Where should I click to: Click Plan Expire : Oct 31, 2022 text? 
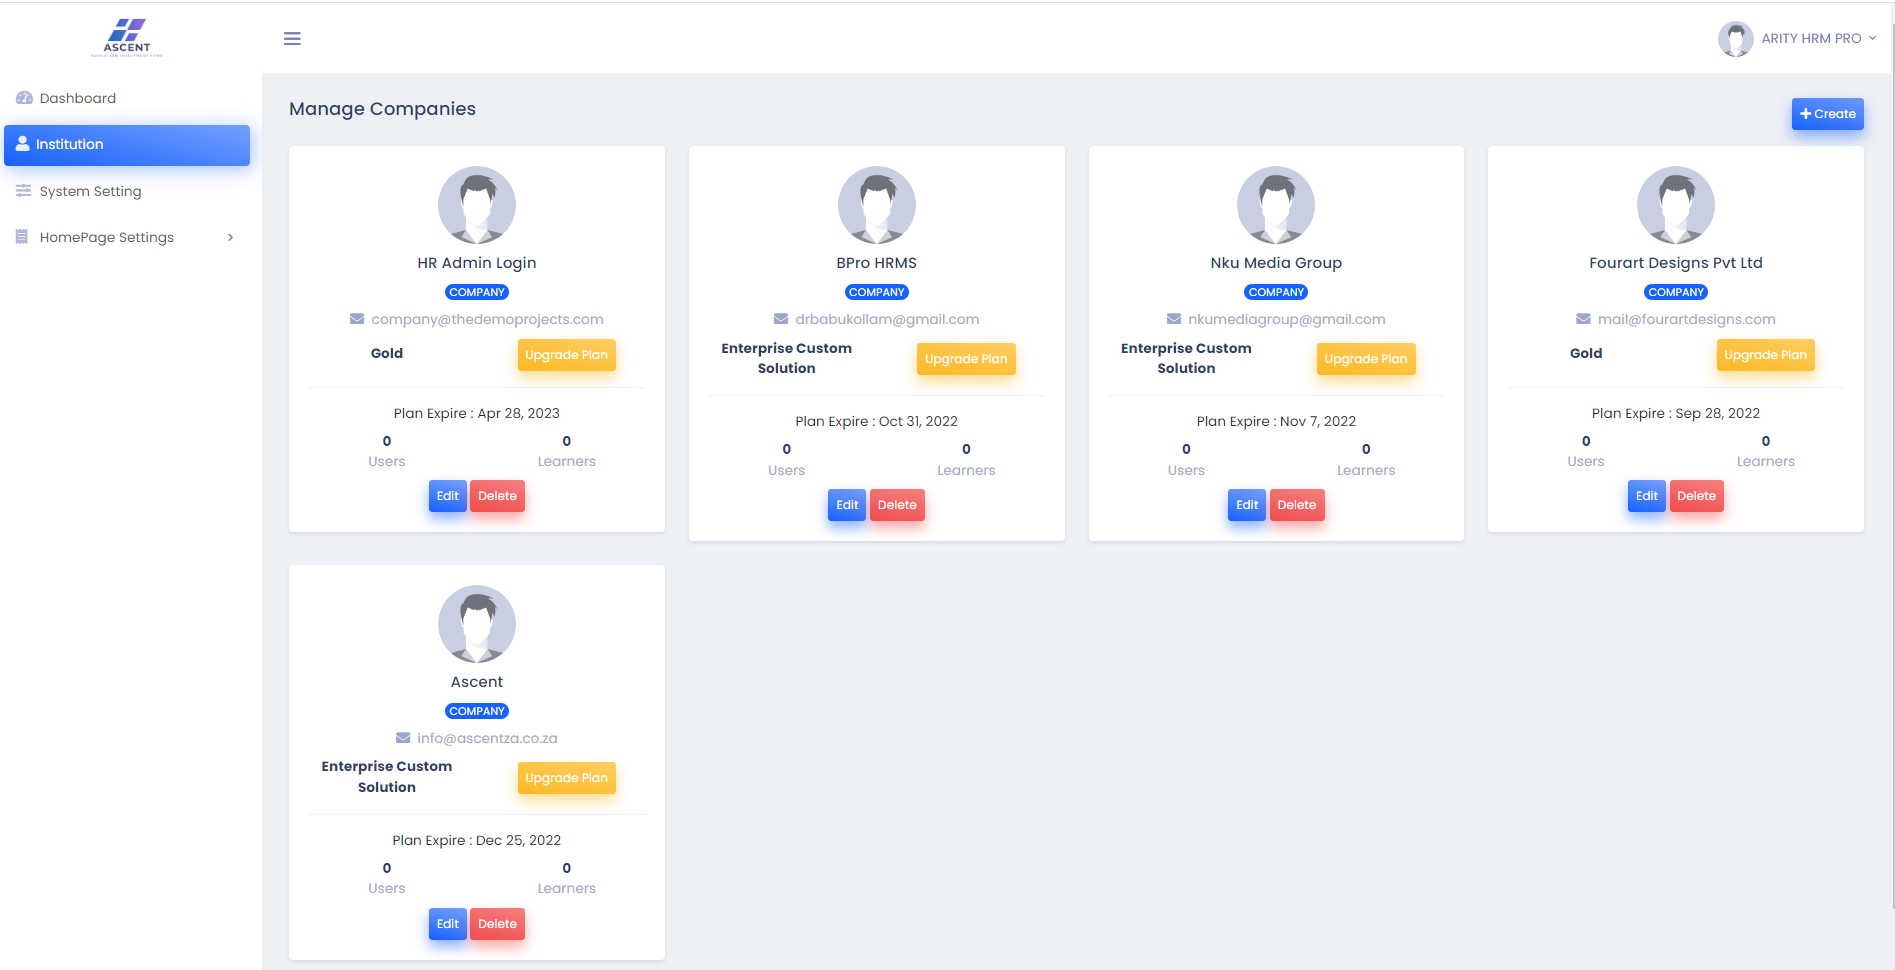click(877, 421)
